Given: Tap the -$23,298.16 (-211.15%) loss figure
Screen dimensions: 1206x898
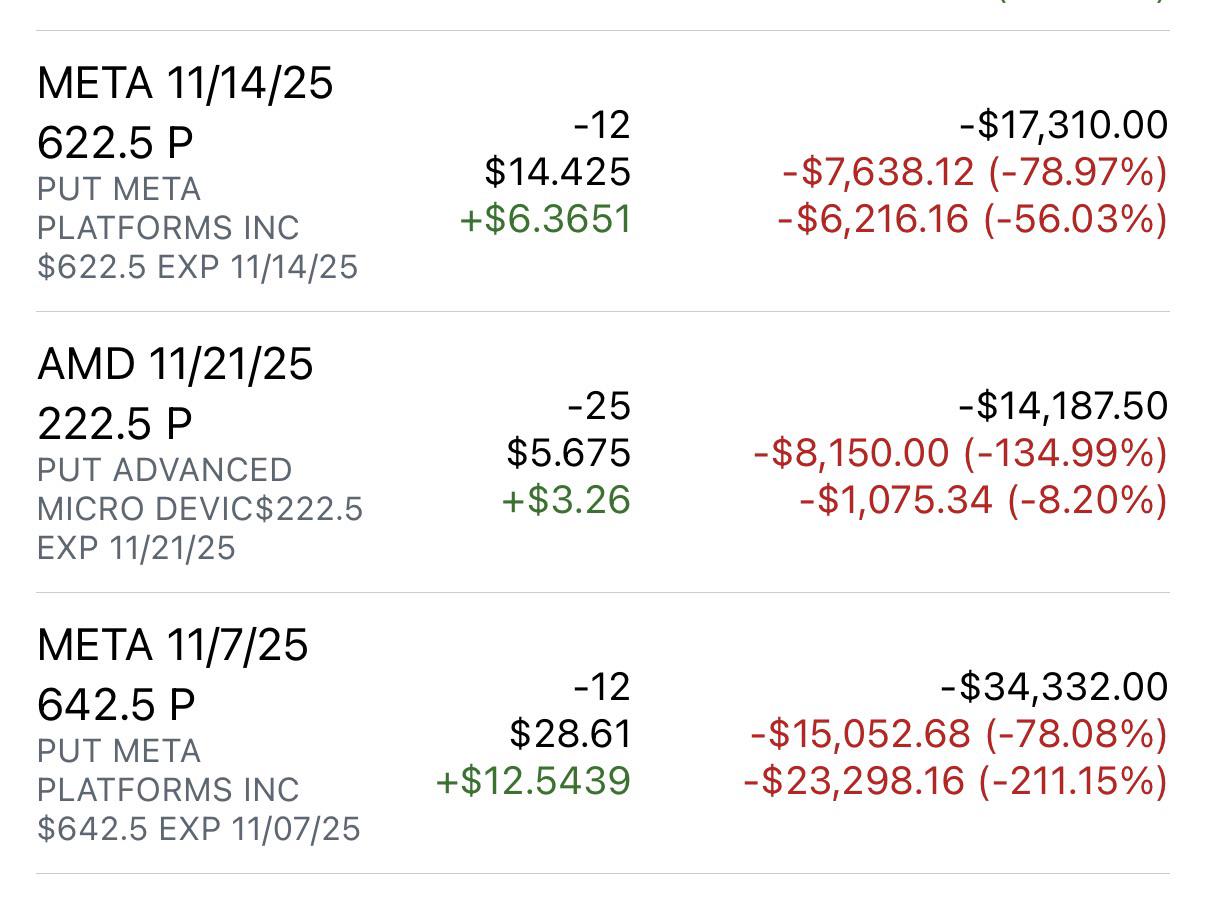Looking at the screenshot, I should (x=955, y=781).
